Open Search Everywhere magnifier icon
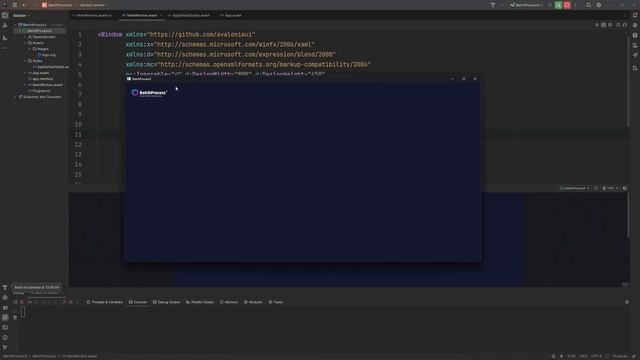This screenshot has height=360, width=640. (589, 5)
